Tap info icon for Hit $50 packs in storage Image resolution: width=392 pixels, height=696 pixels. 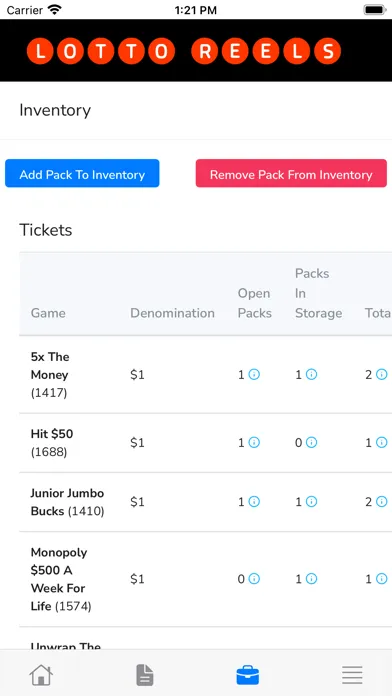312,443
